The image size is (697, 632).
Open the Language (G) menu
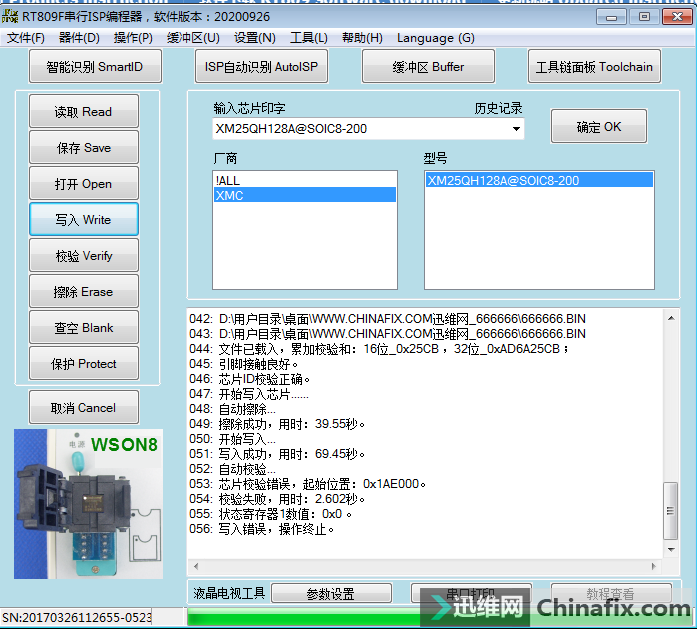coord(436,38)
